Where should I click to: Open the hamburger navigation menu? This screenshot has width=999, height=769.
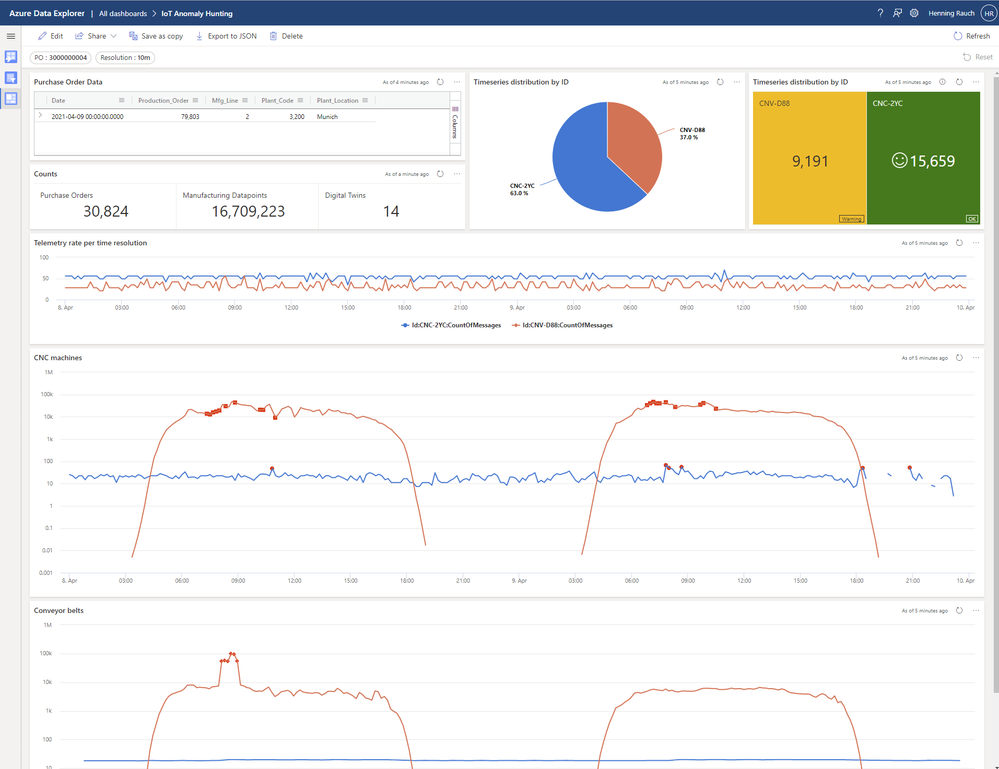tap(11, 36)
